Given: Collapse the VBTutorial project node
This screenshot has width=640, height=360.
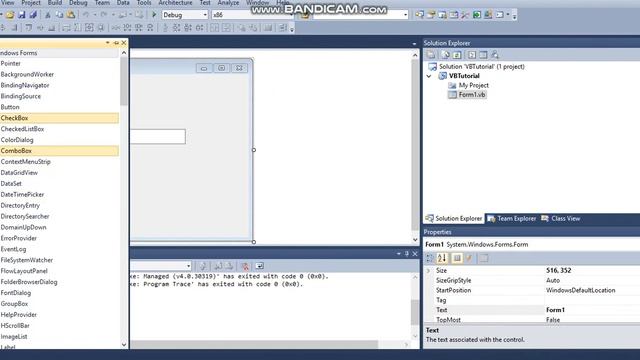Looking at the screenshot, I should 429,76.
